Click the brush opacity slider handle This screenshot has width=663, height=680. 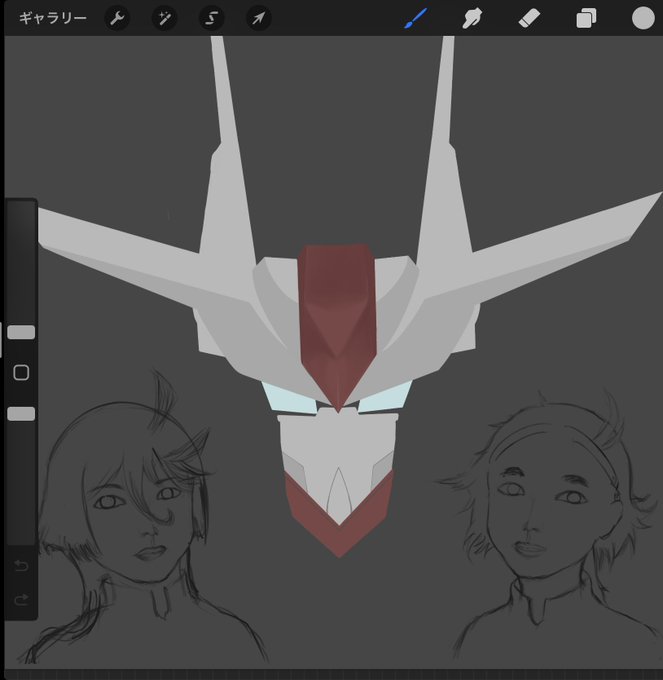(21, 414)
